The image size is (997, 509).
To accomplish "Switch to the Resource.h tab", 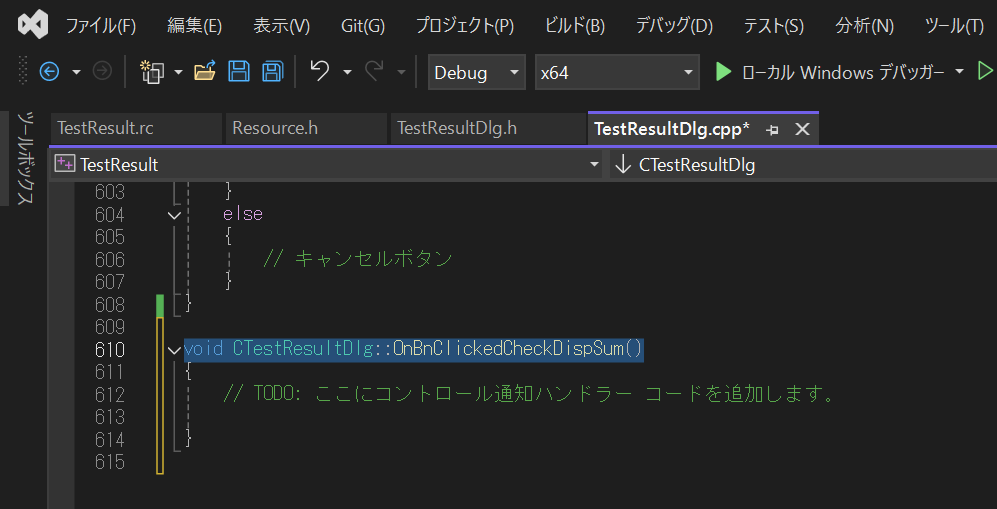I will [275, 128].
